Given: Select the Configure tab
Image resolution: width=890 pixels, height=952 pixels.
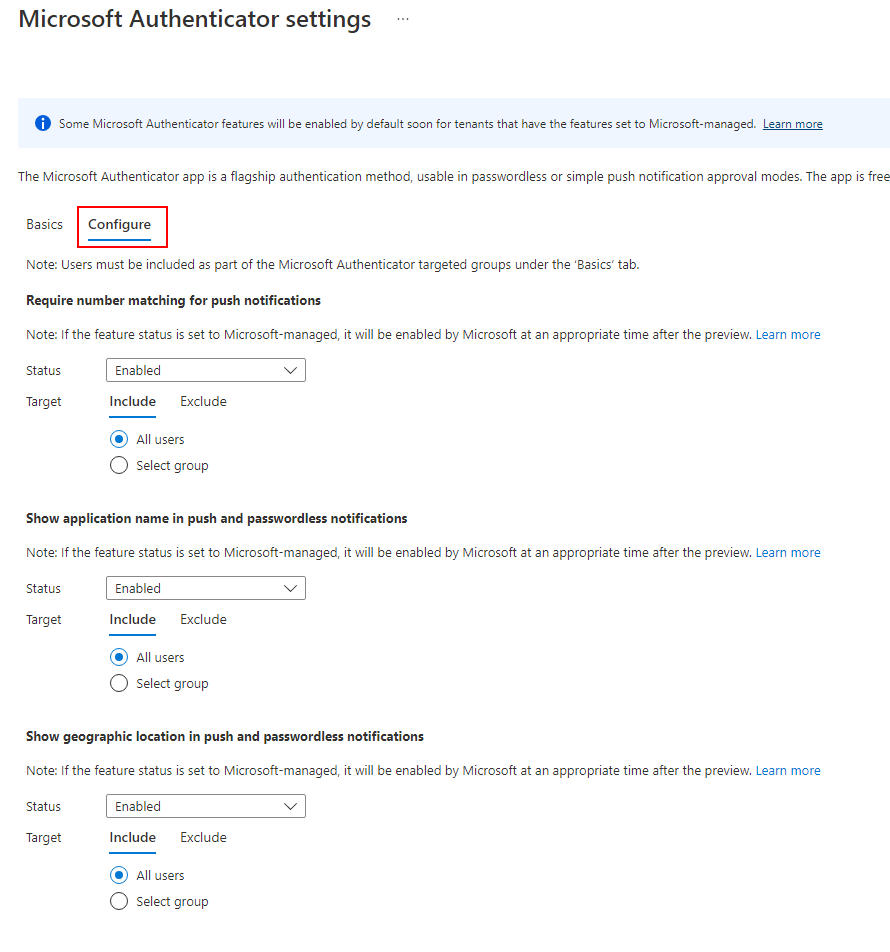Looking at the screenshot, I should point(120,224).
